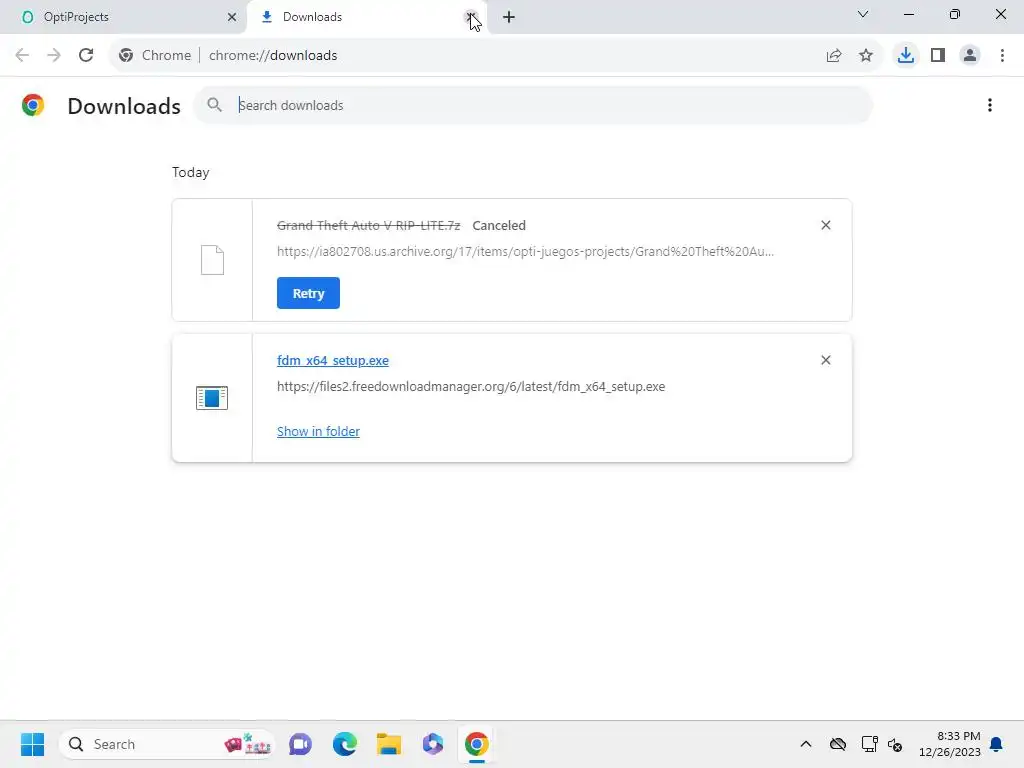Viewport: 1024px width, 768px height.
Task: Click the Chrome site info chip
Action: click(155, 56)
